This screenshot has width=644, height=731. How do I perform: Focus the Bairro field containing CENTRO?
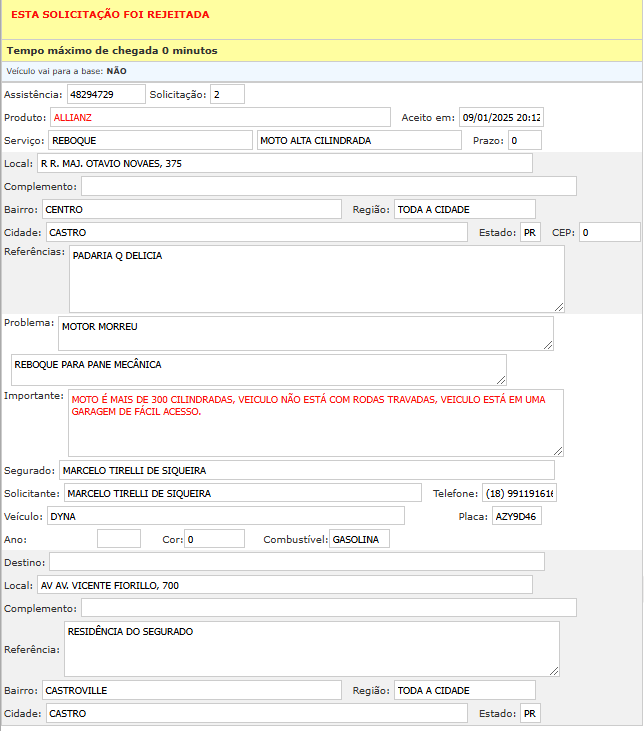(191, 209)
